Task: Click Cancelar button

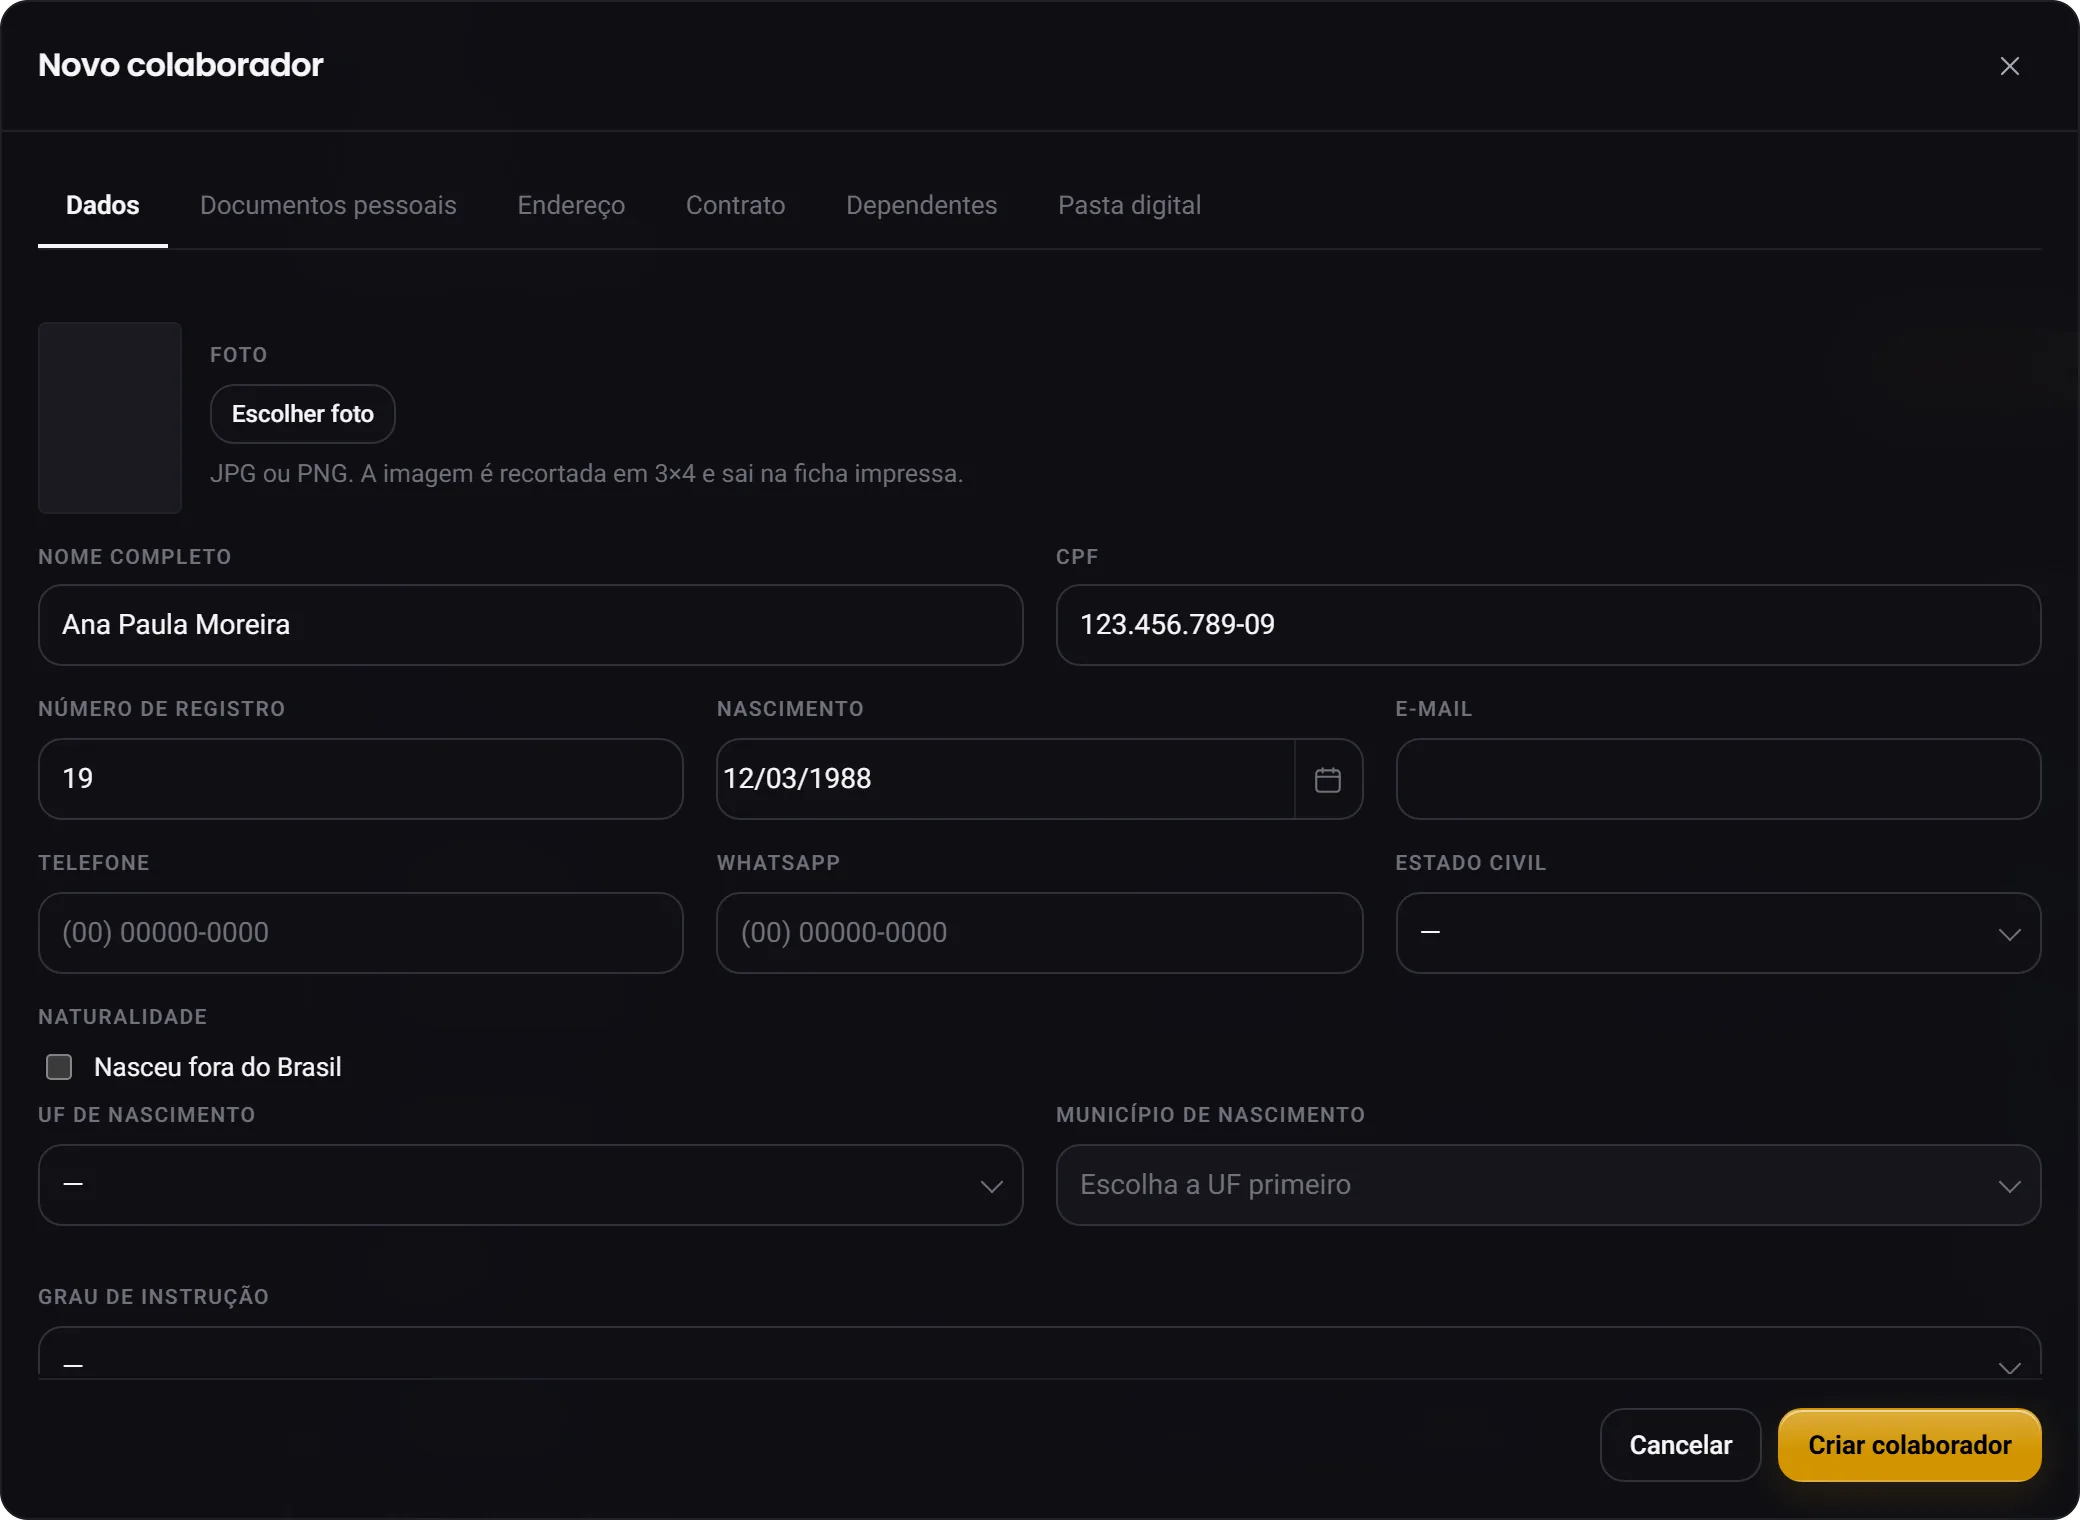Action: coord(1680,1445)
